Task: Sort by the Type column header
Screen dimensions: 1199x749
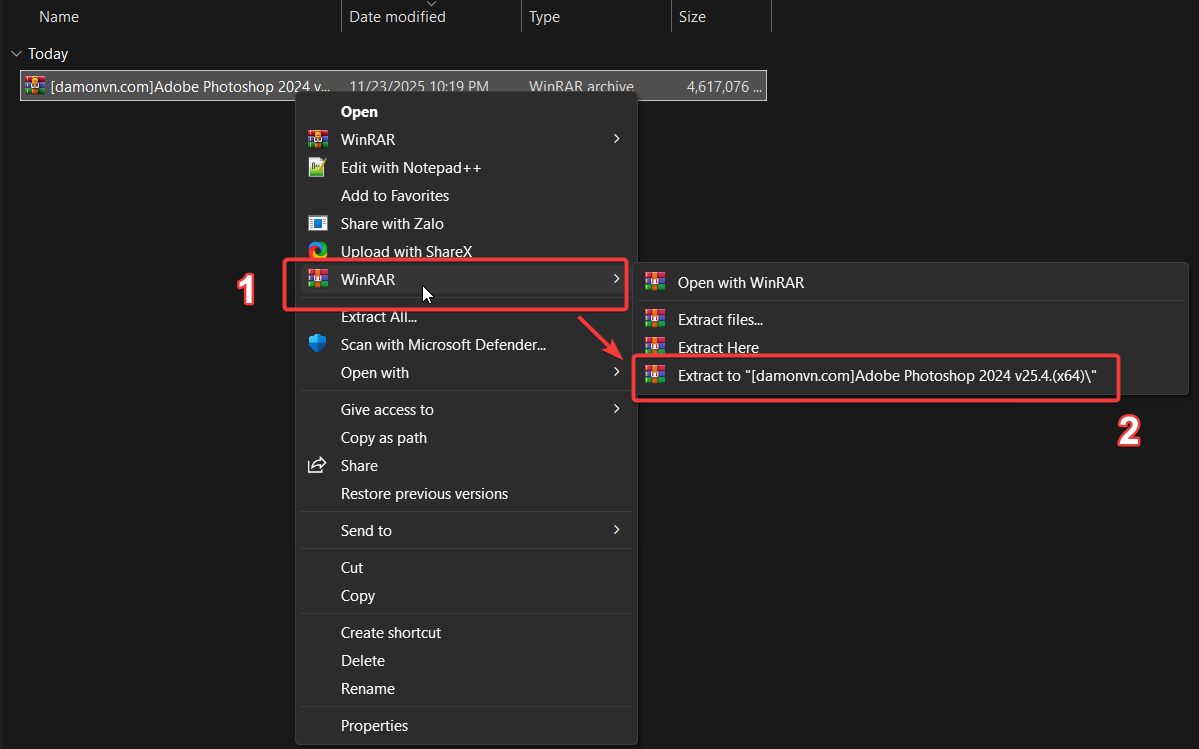Action: point(544,17)
